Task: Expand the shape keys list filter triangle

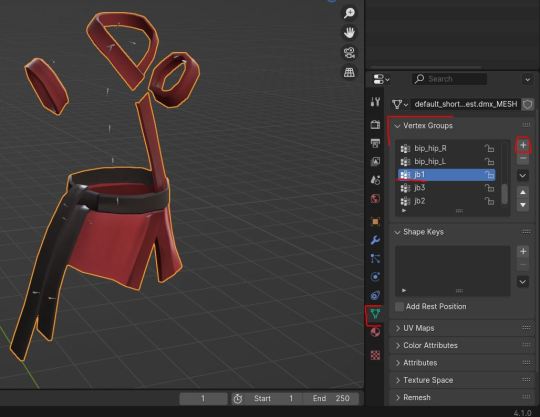Action: 404,291
